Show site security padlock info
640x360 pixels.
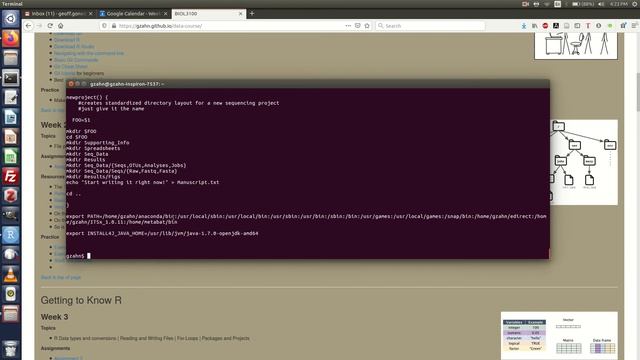point(113,26)
